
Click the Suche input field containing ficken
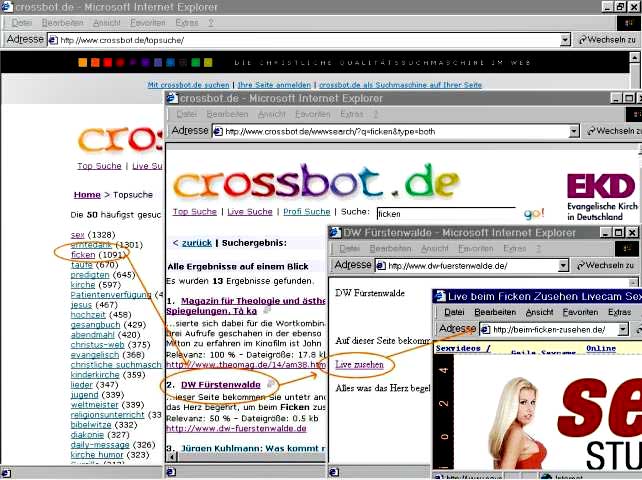tap(446, 214)
